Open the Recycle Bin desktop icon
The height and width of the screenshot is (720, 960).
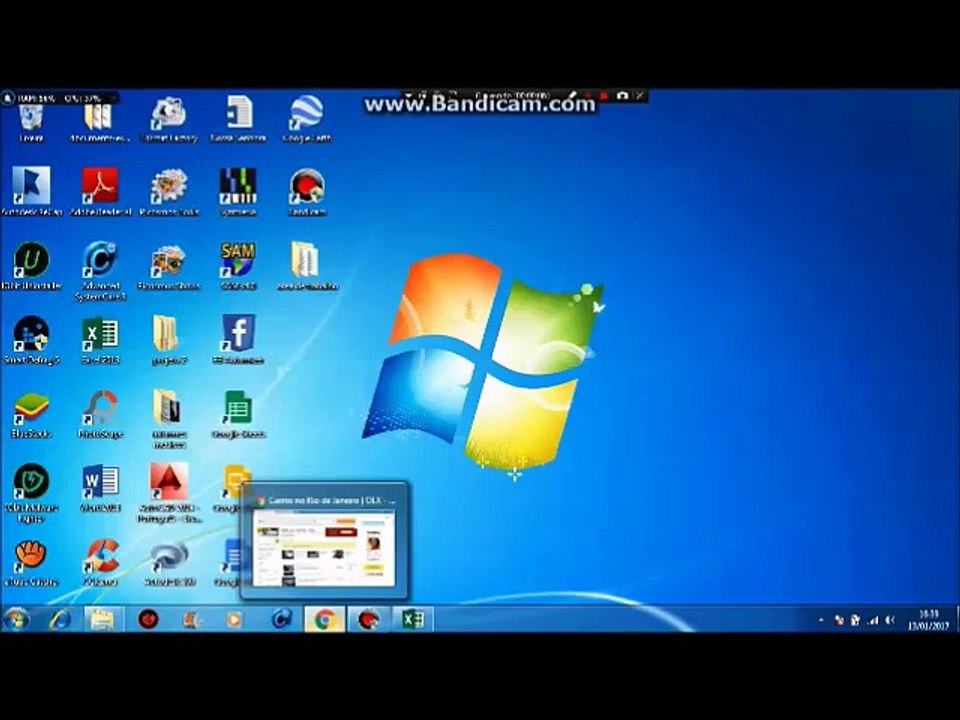pyautogui.click(x=31, y=120)
